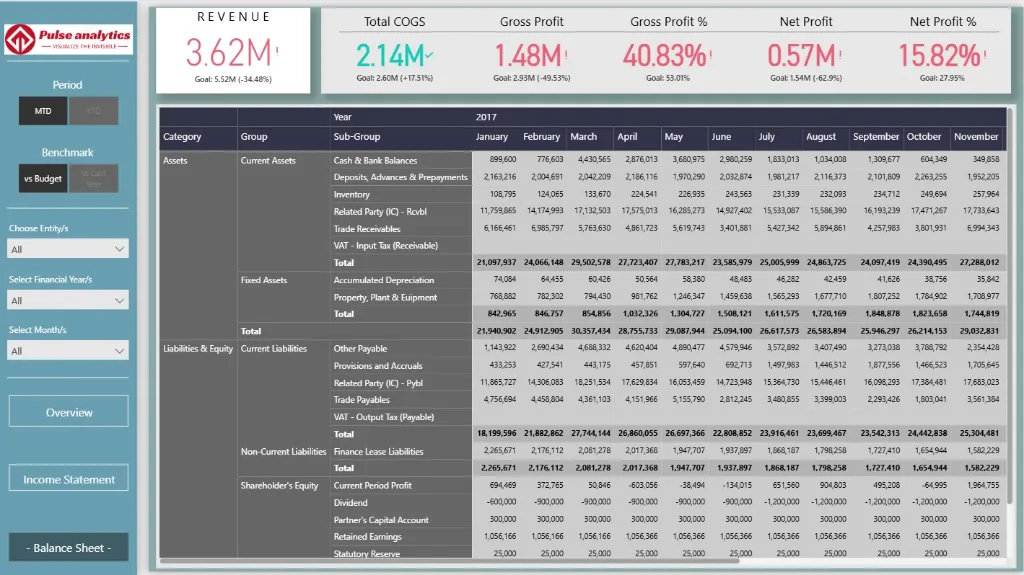Click the Sub-Group column header
This screenshot has height=575, width=1024.
[x=357, y=137]
